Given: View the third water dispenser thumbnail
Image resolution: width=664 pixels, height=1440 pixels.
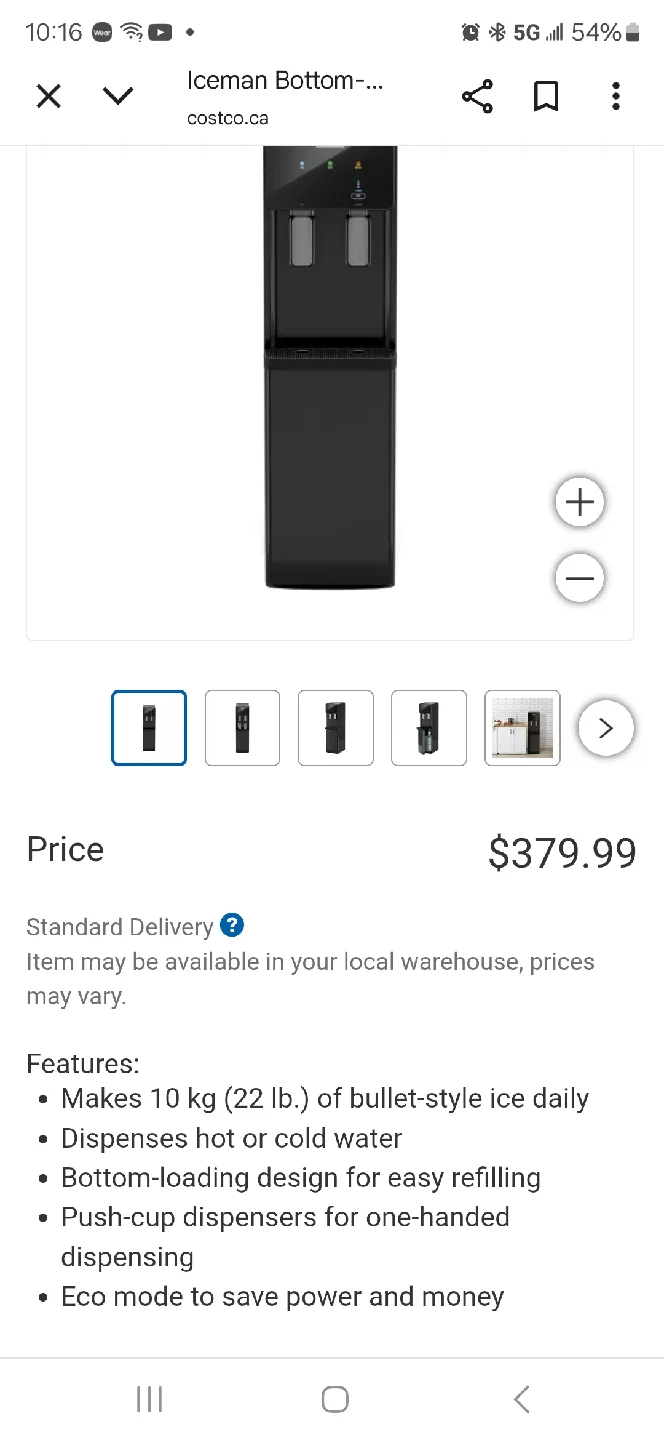Looking at the screenshot, I should [335, 728].
